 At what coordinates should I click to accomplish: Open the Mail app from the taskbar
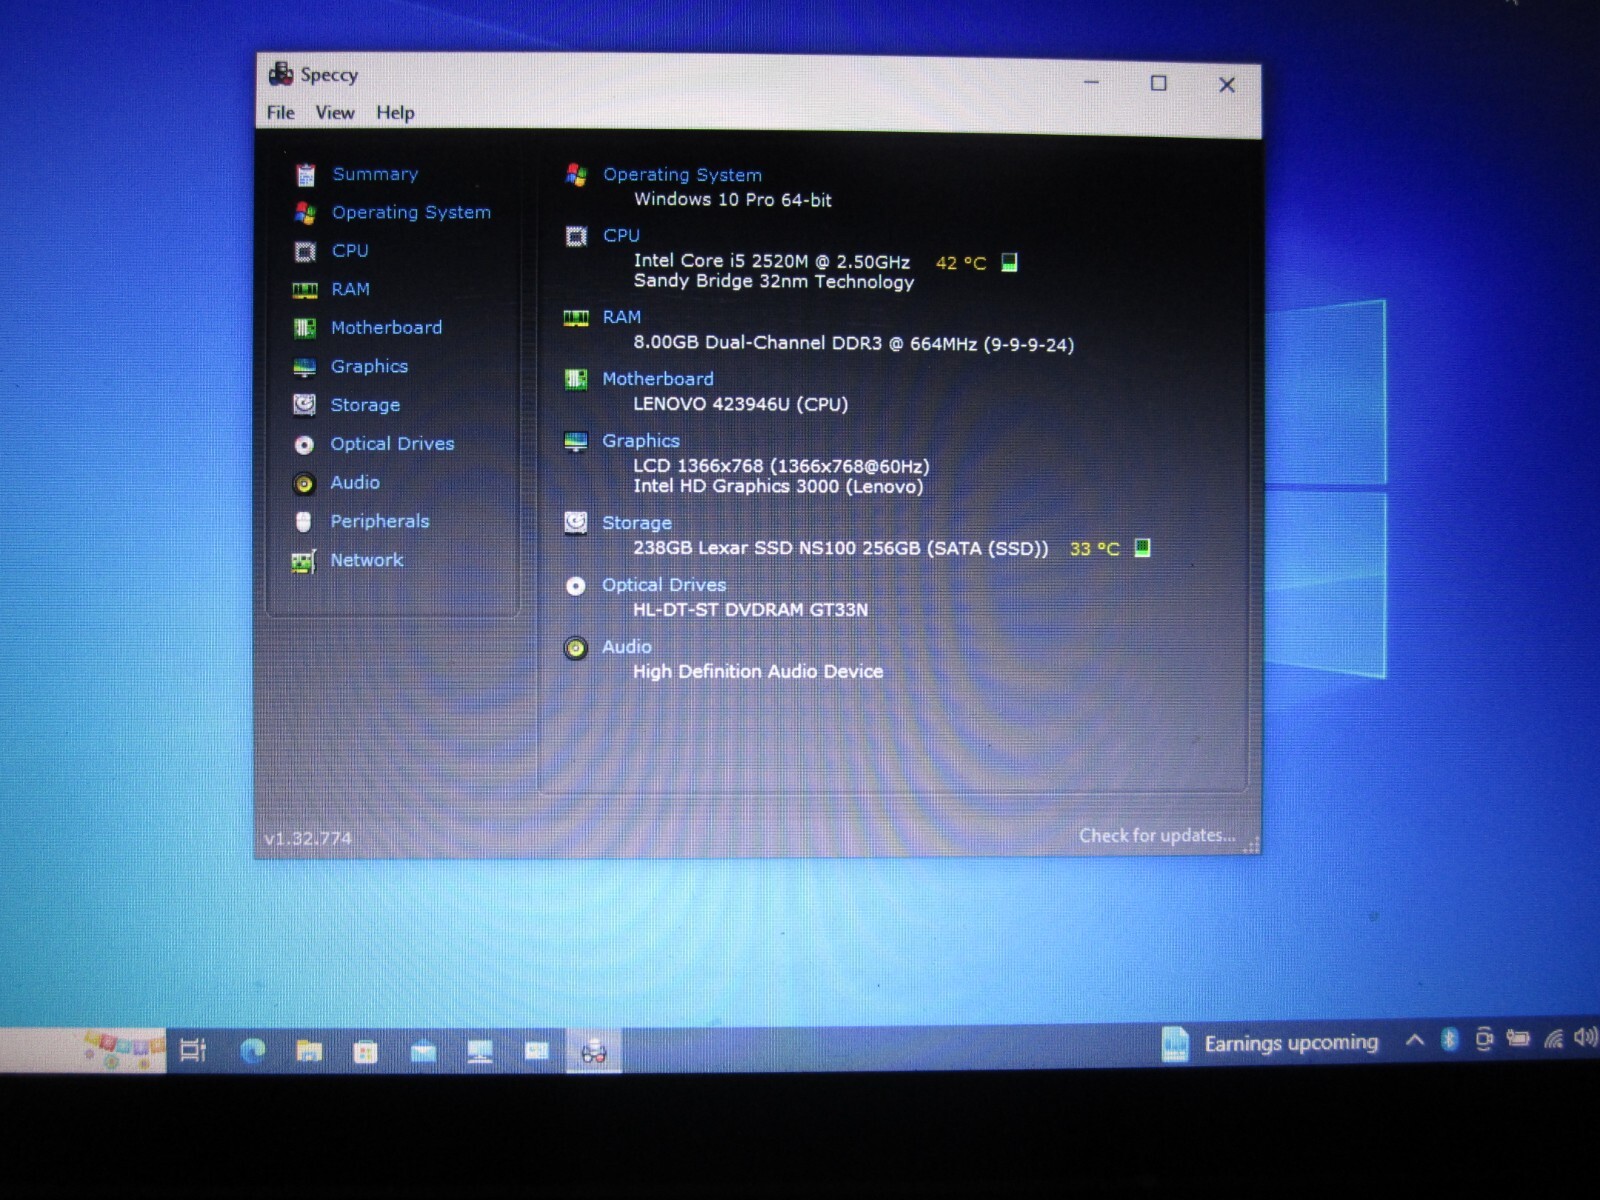click(x=423, y=1051)
